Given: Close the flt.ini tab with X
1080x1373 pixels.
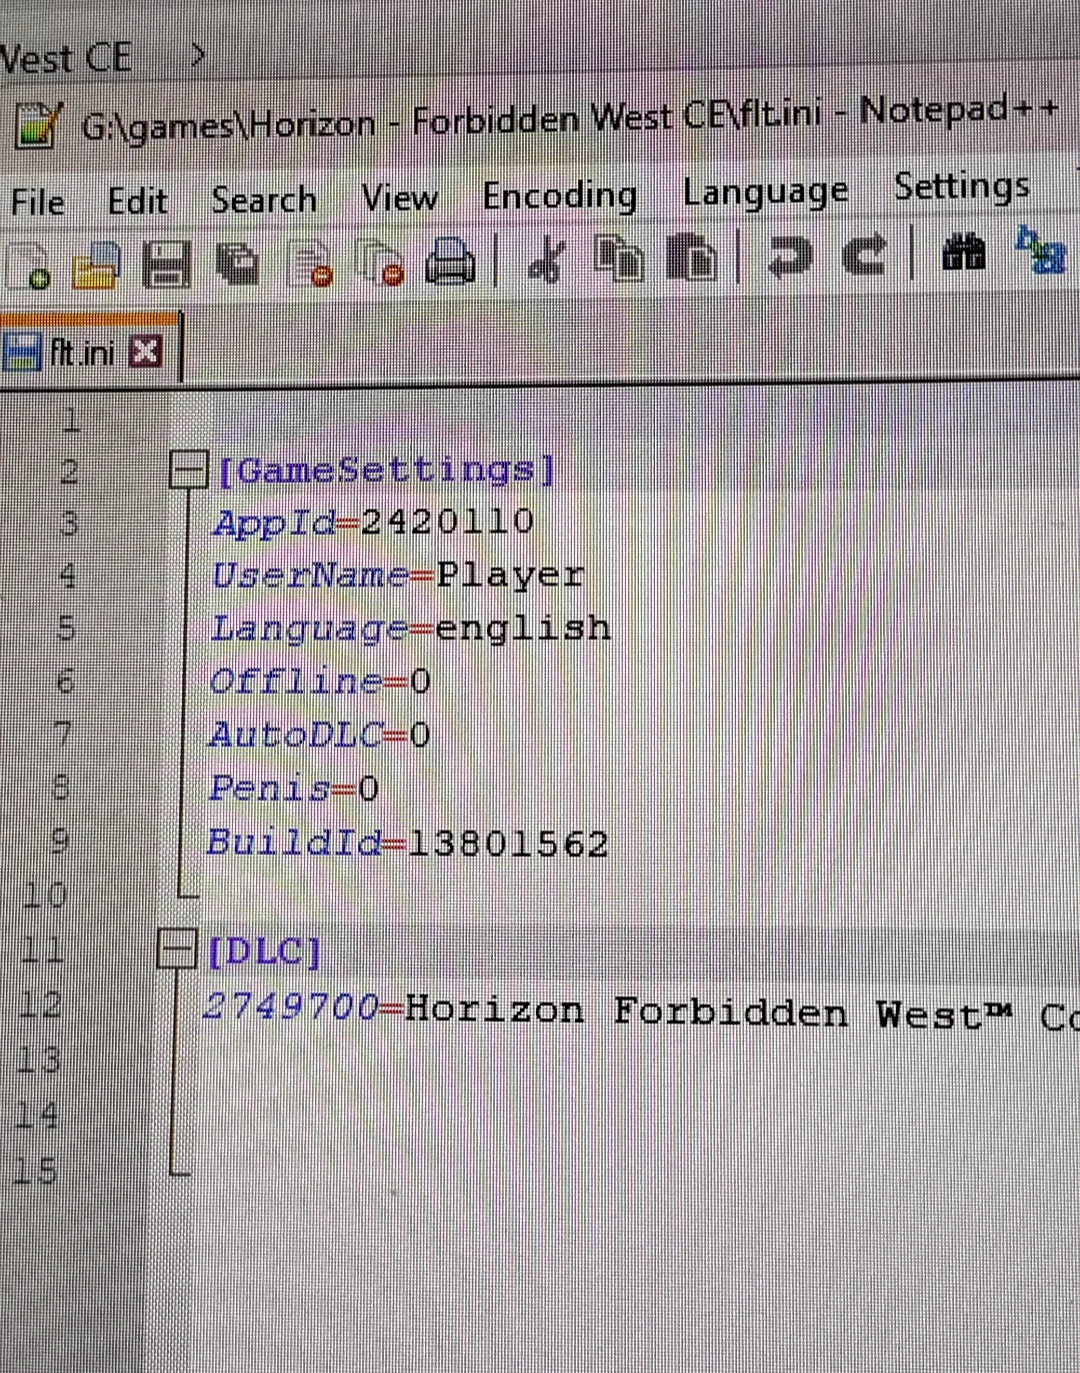Looking at the screenshot, I should pos(146,351).
